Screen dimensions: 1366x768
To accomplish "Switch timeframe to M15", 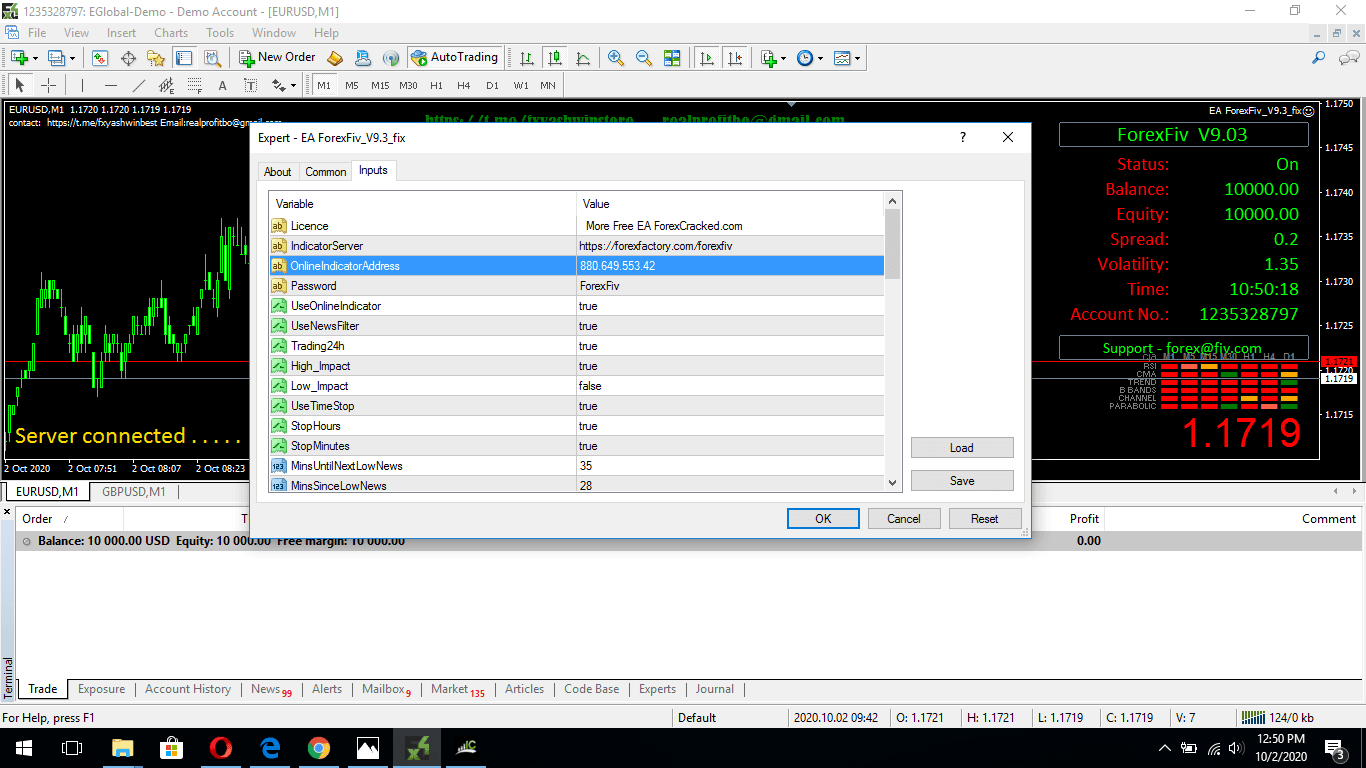I will (x=380, y=86).
